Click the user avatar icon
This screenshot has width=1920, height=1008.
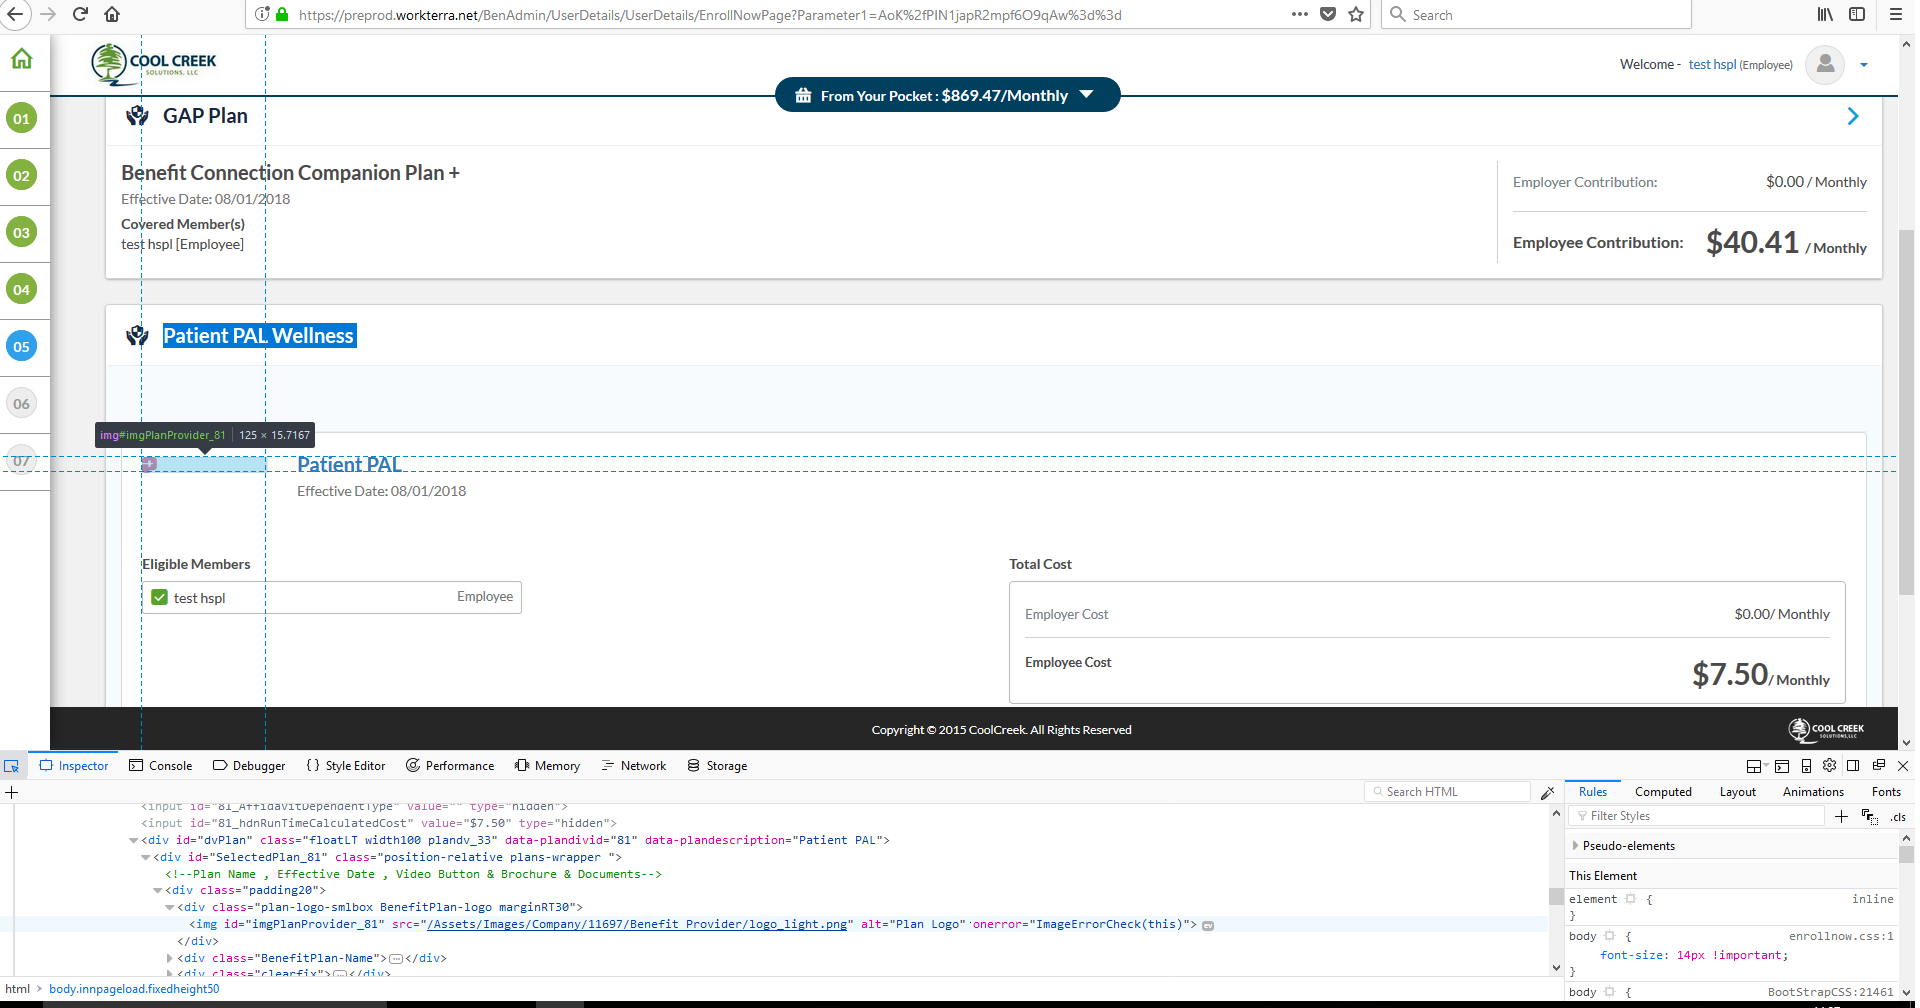pos(1825,64)
